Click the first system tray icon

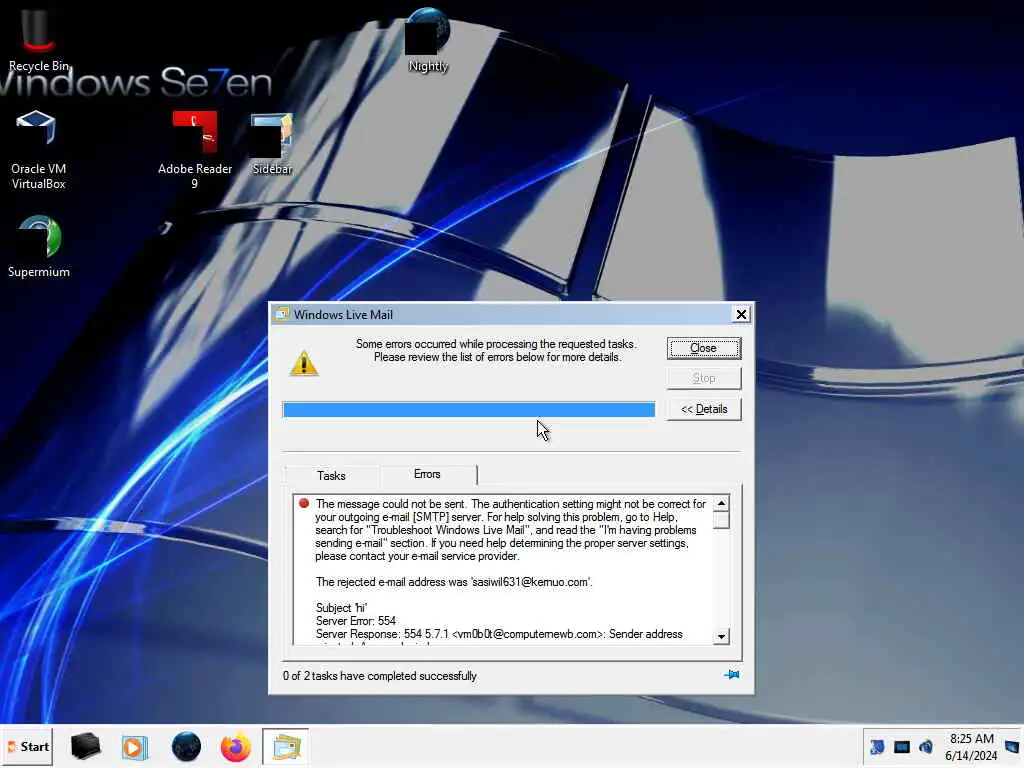877,746
